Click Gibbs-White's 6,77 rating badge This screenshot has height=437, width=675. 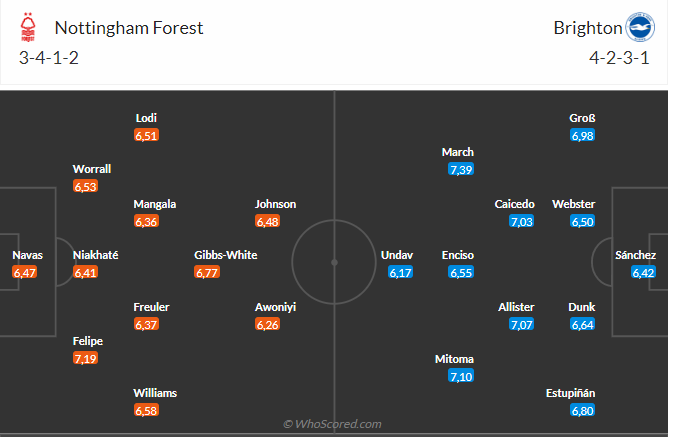tap(207, 273)
